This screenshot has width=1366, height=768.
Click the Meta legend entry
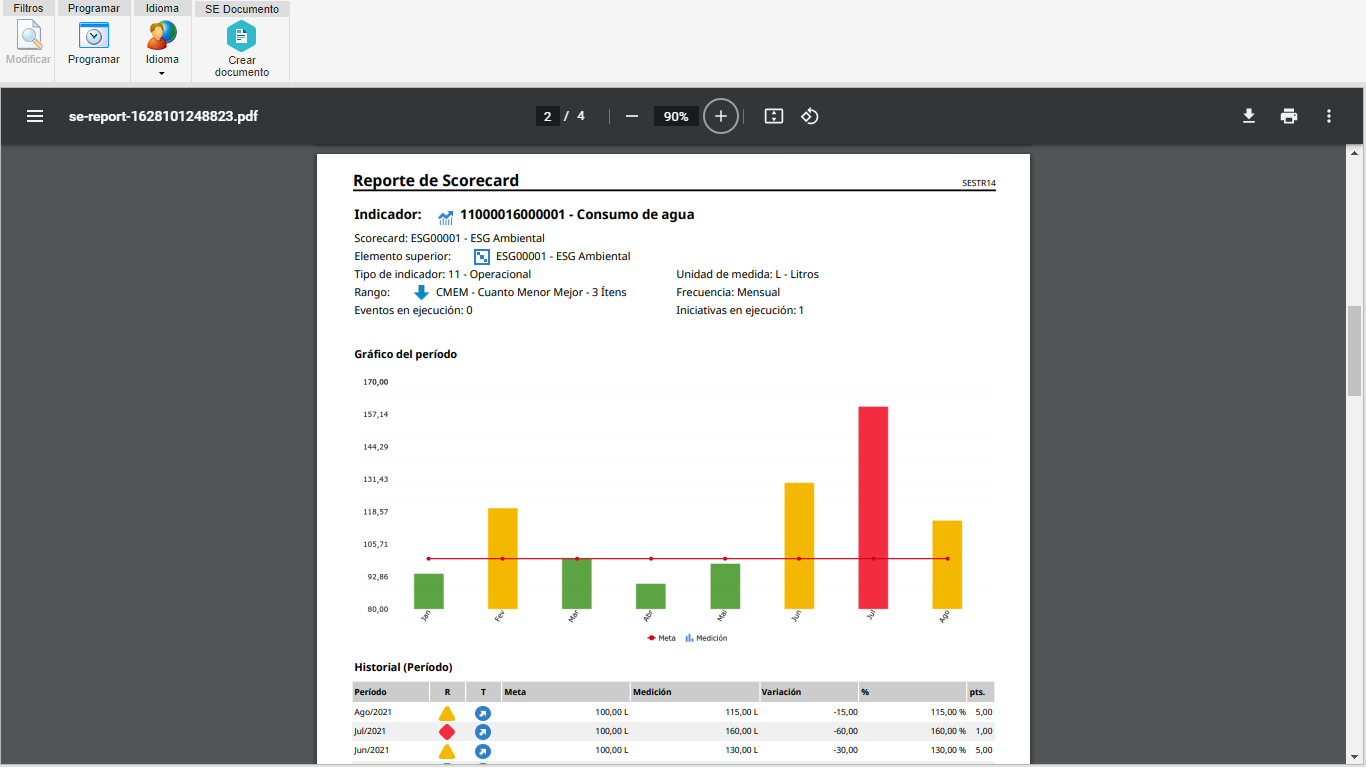tap(661, 638)
